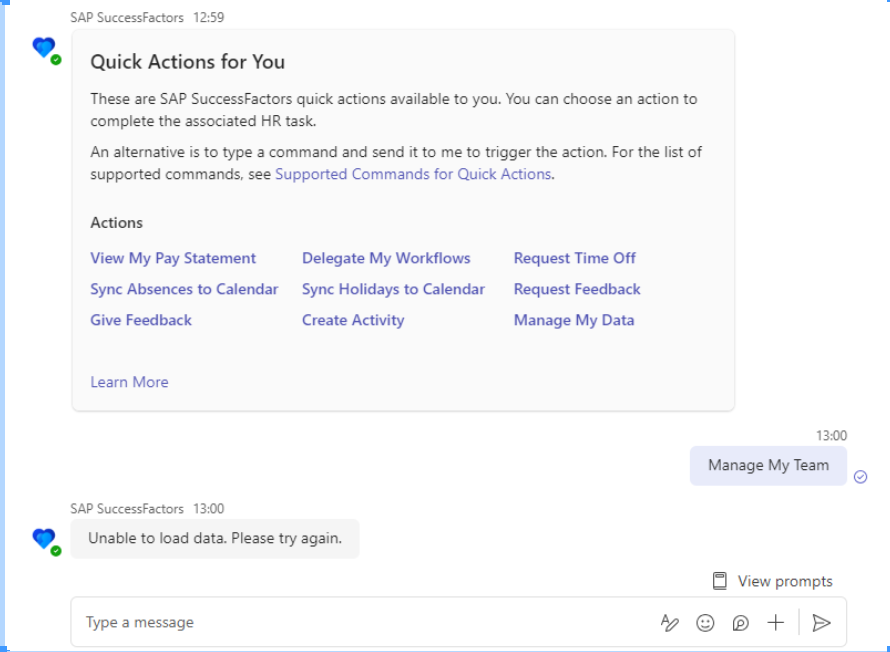Click the Actions section label
The image size is (890, 652).
116,222
